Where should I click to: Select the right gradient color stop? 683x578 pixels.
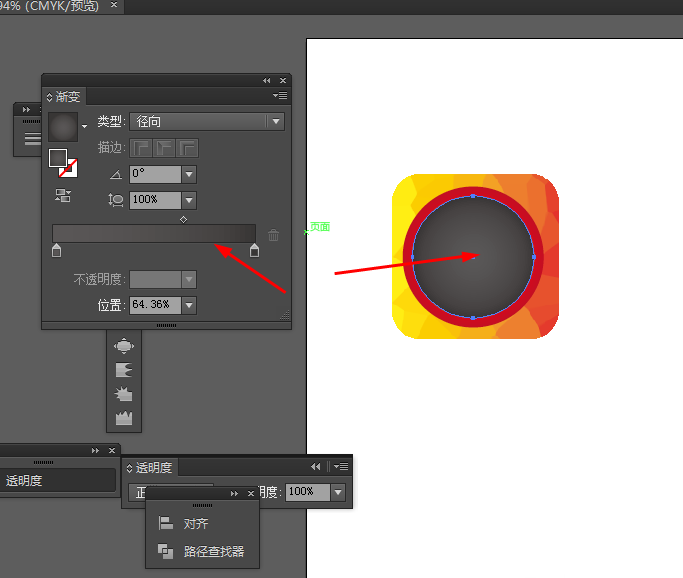254,251
